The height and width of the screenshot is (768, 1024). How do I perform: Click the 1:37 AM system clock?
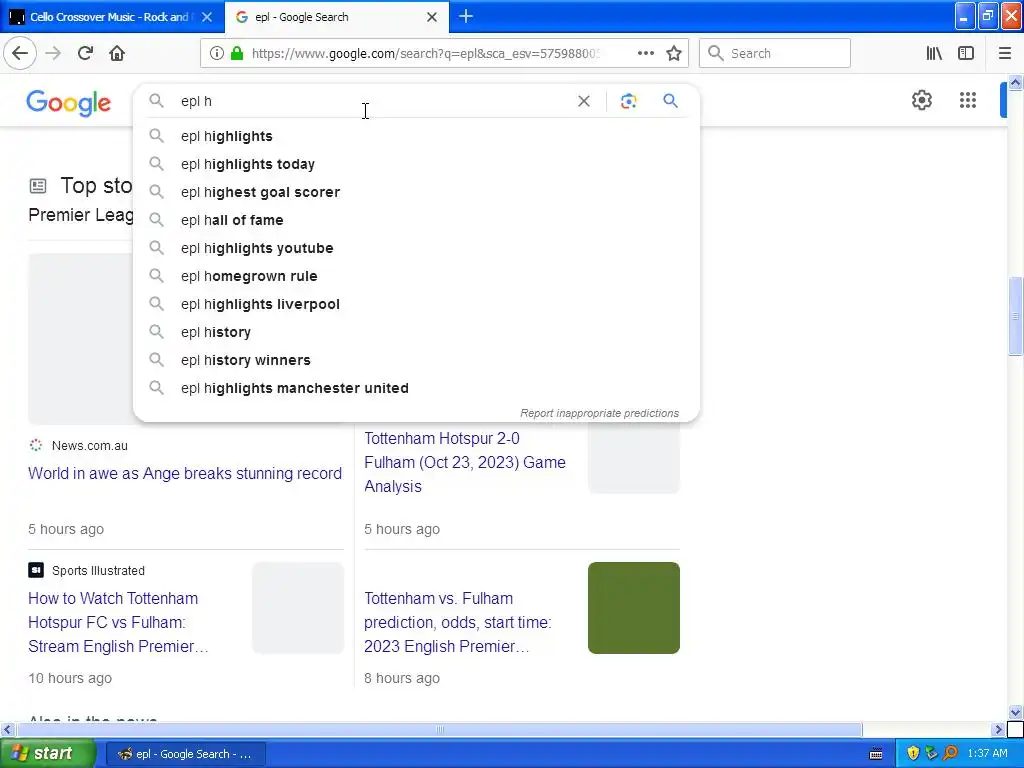click(x=987, y=754)
